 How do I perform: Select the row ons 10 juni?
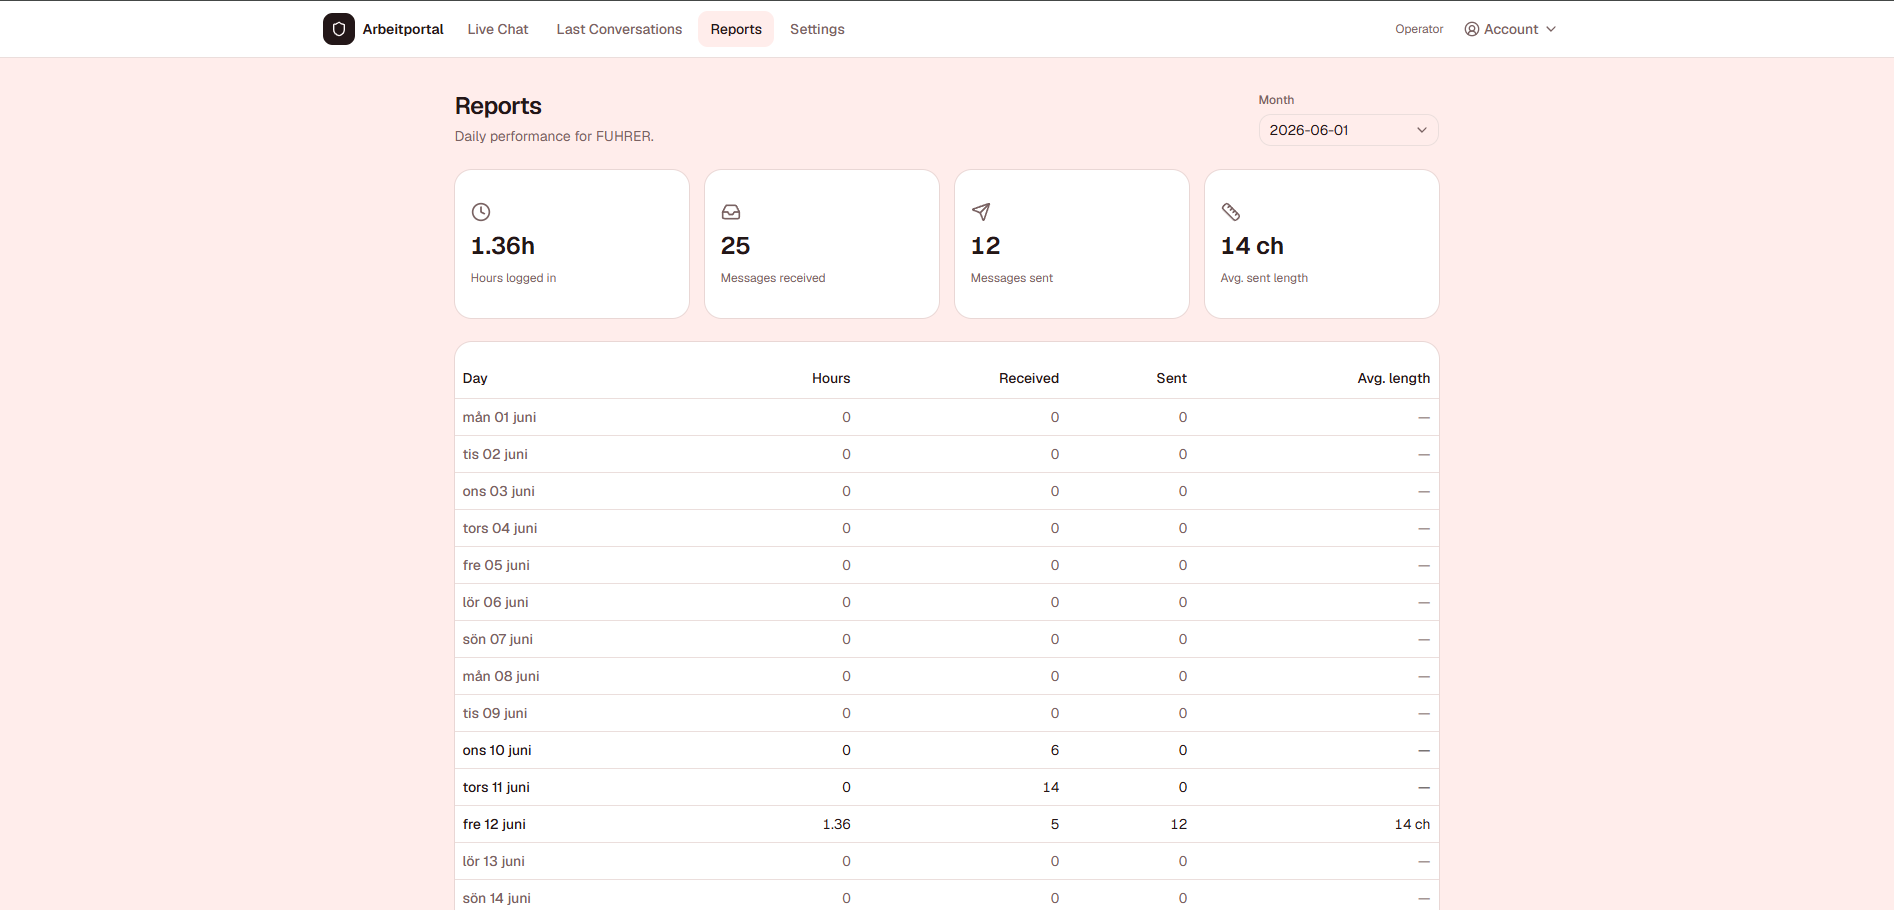point(947,750)
